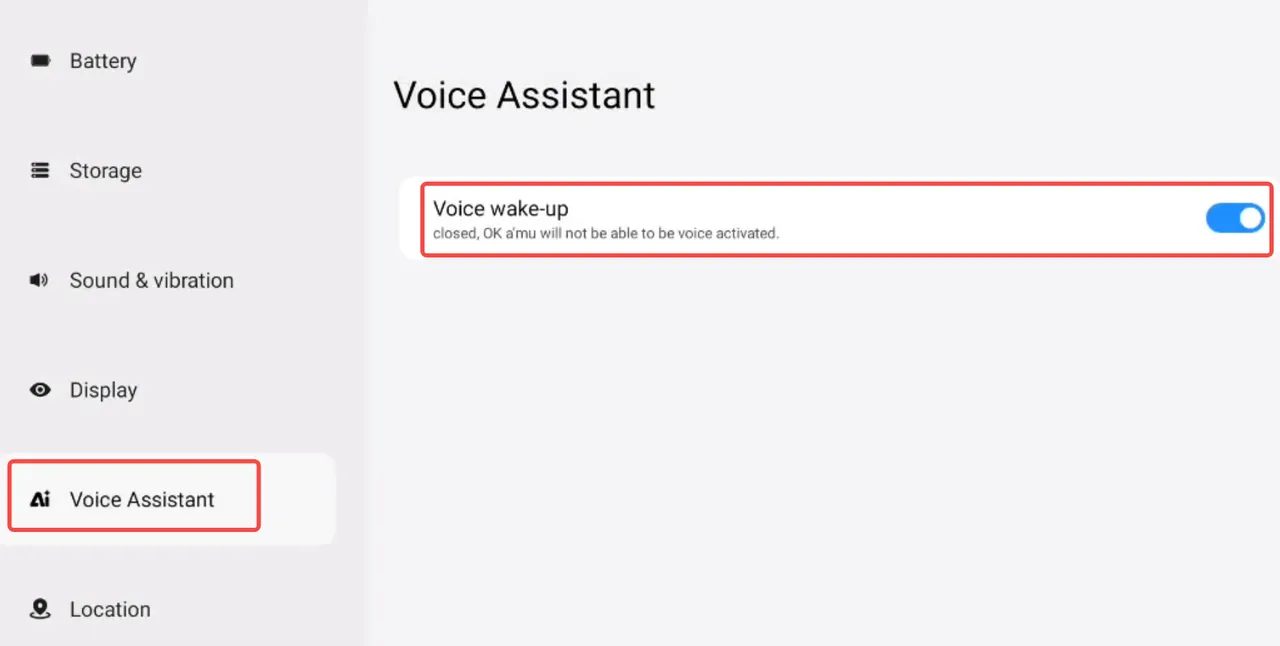Click the white knob of the wake-up switch
Image resolution: width=1280 pixels, height=646 pixels.
(x=1250, y=218)
